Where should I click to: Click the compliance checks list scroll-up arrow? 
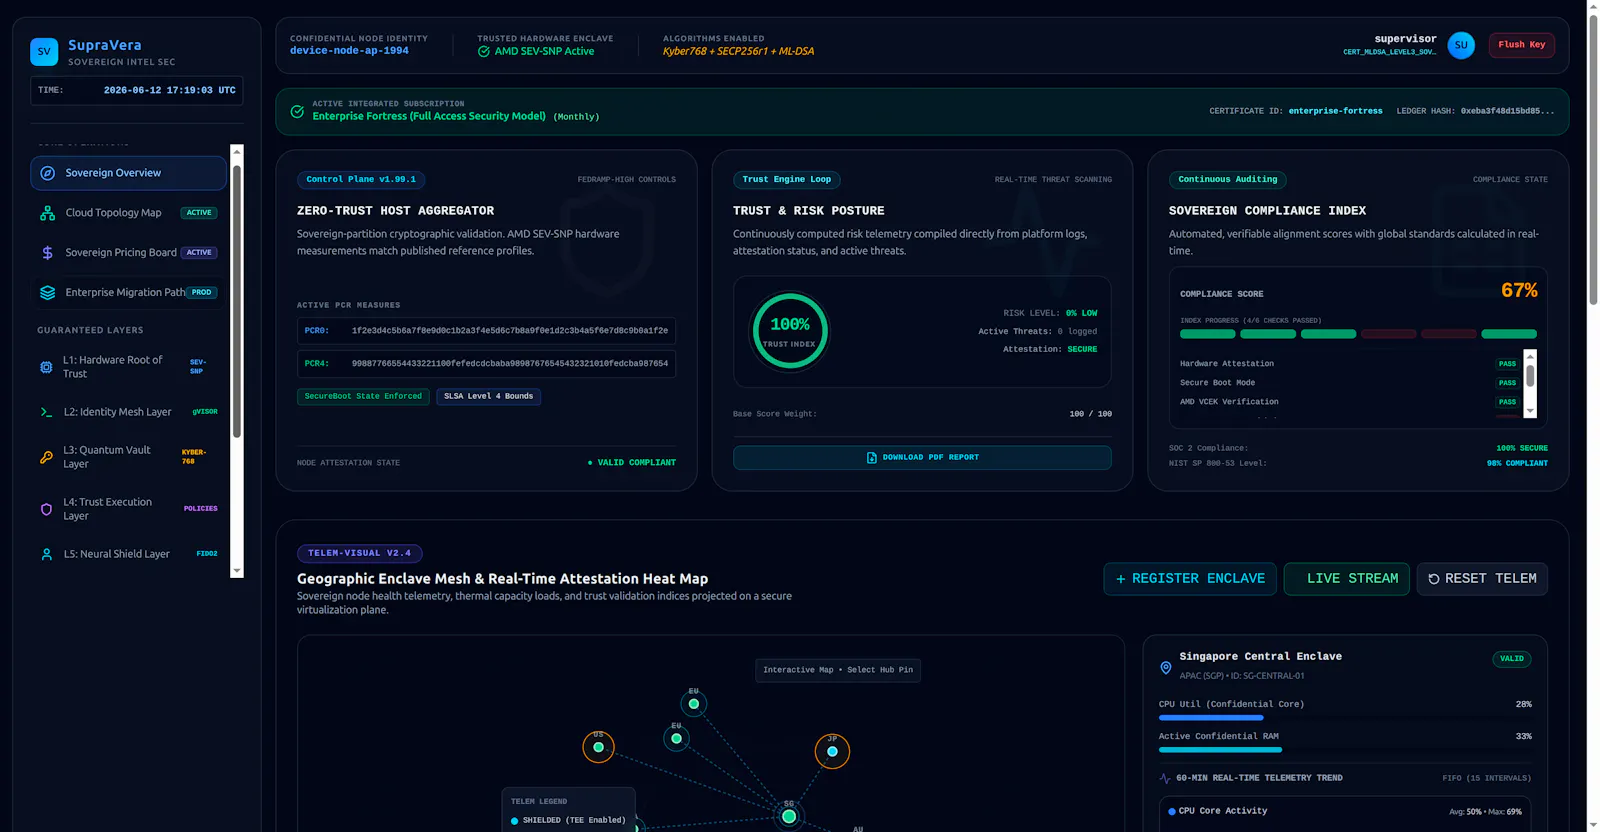tap(1530, 356)
